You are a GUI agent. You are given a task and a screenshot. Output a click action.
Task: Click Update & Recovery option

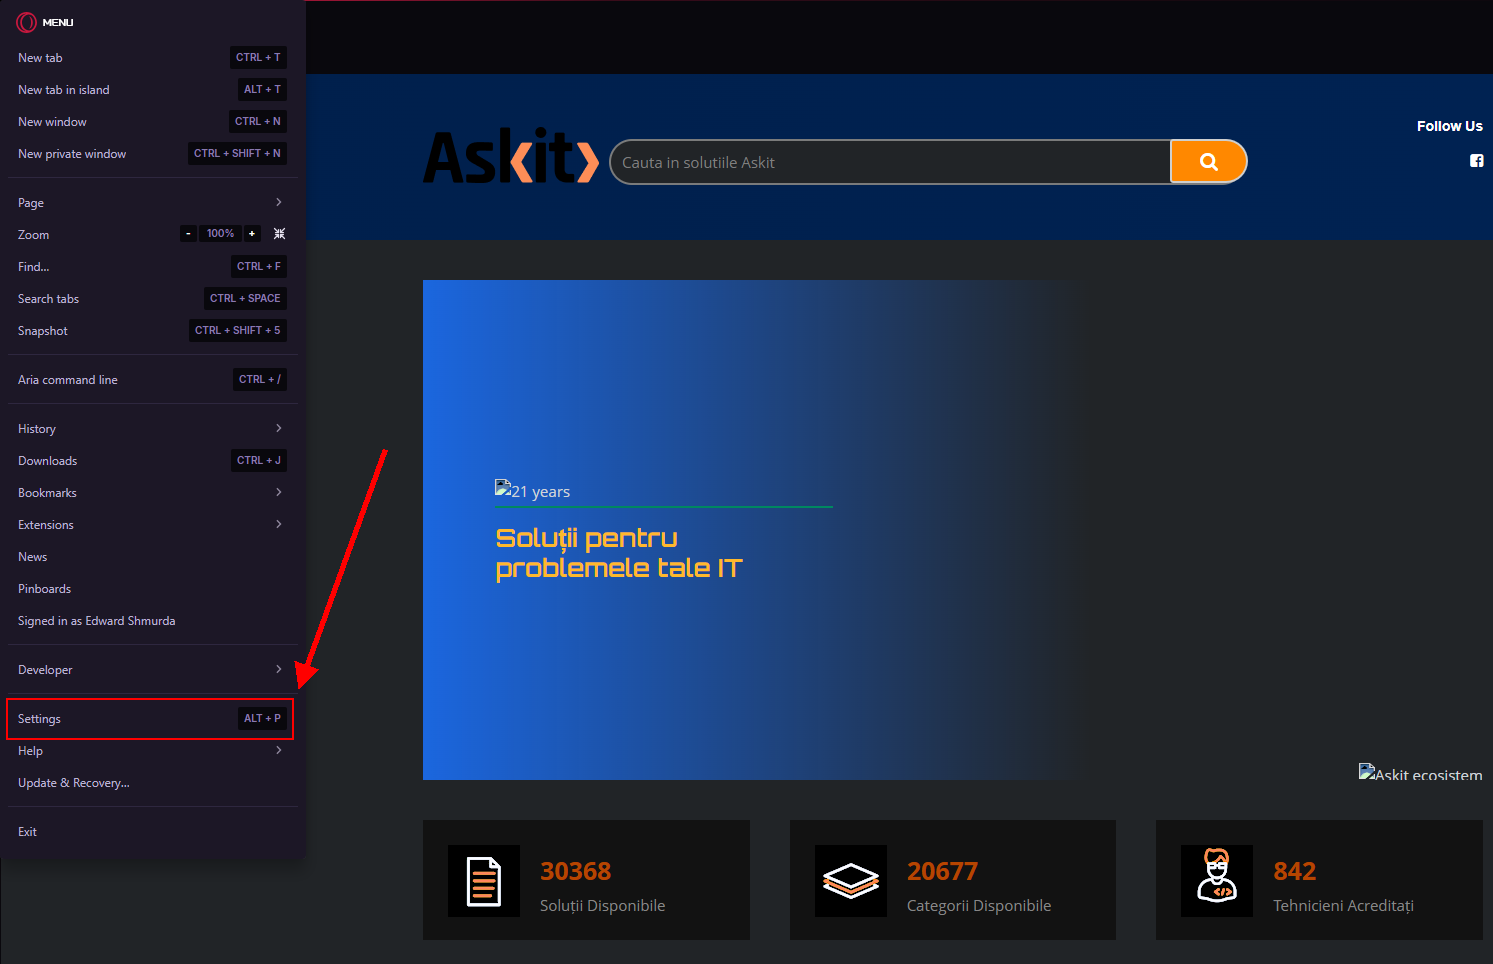74,783
